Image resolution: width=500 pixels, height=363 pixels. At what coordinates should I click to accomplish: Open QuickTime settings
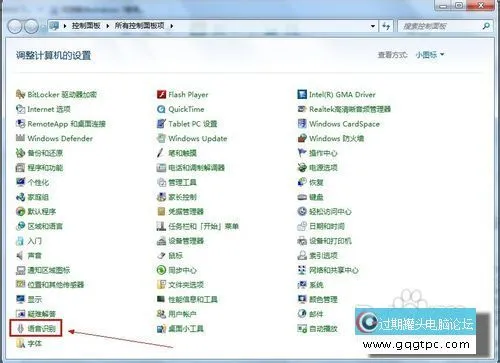180,109
